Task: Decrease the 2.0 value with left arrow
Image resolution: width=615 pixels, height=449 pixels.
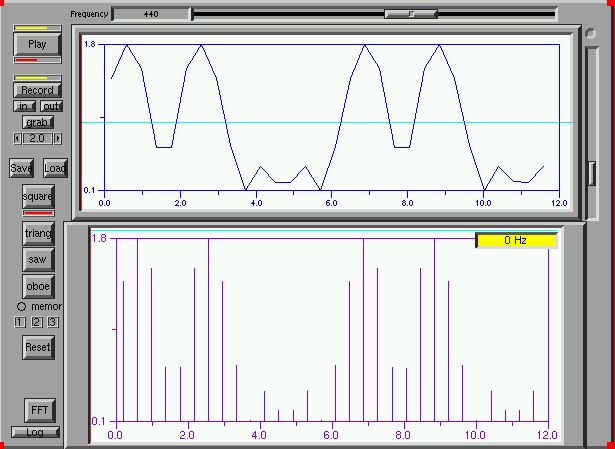Action: [17, 138]
